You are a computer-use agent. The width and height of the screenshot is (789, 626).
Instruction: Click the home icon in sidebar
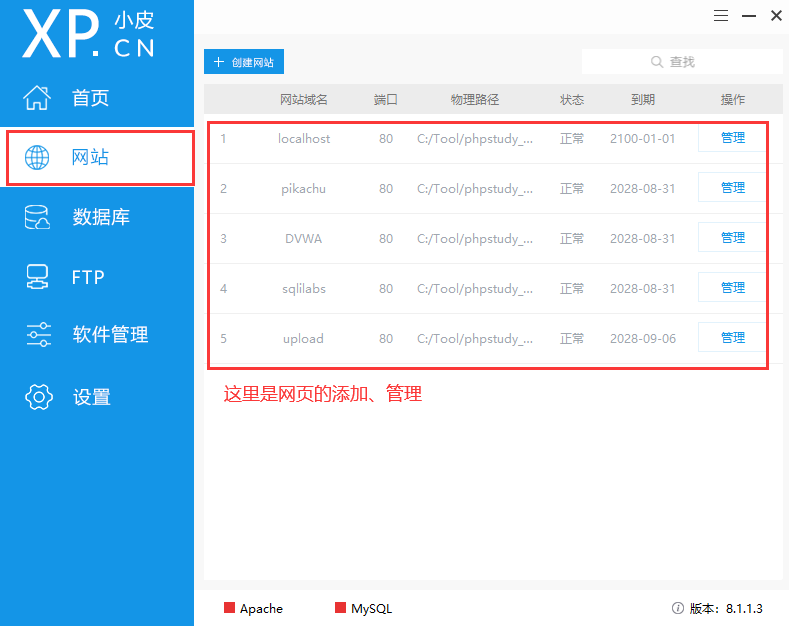[x=37, y=98]
